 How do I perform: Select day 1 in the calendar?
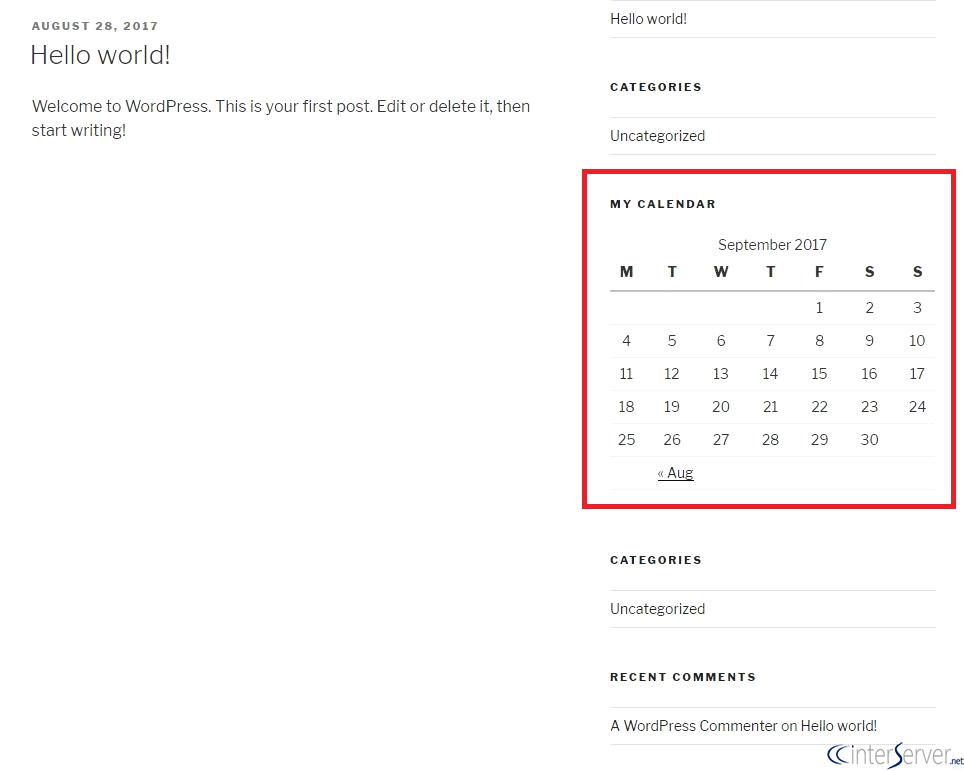click(819, 307)
